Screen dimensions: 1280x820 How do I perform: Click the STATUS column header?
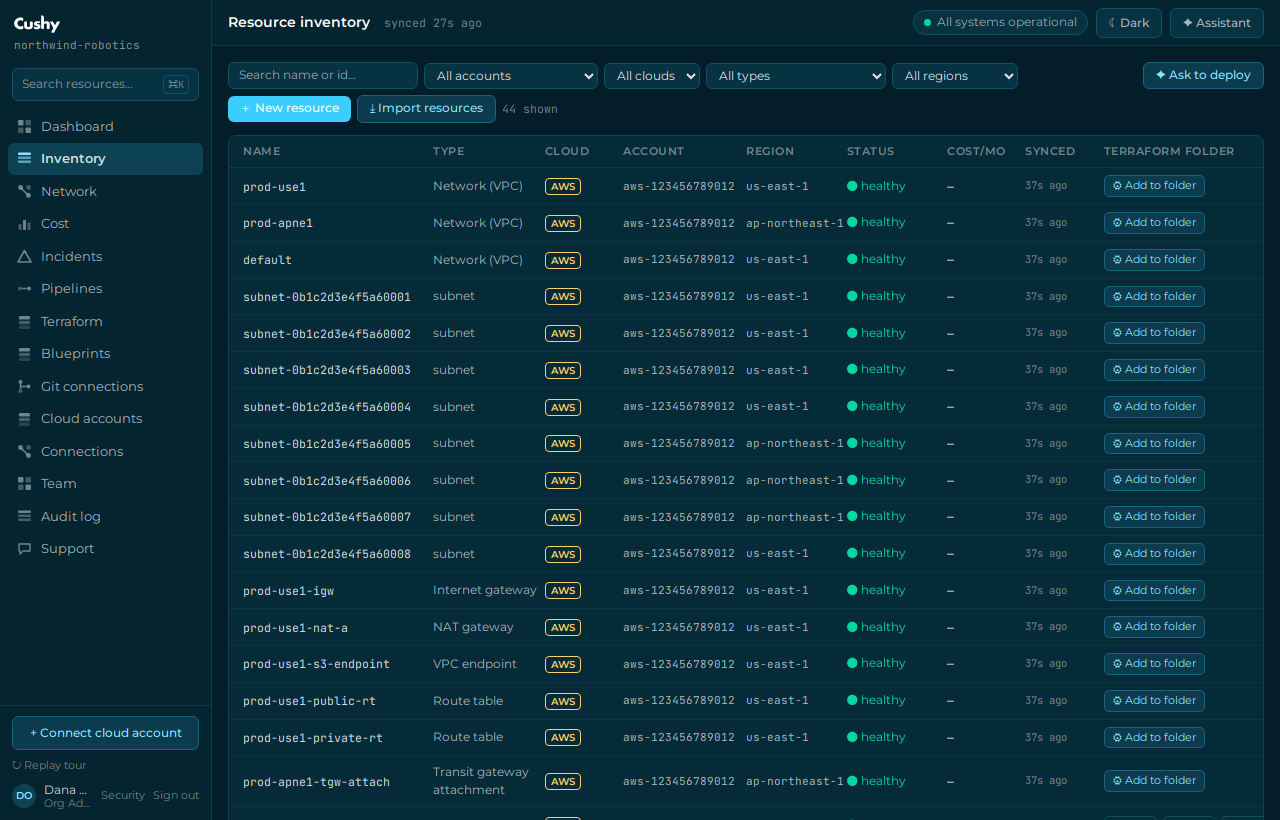click(x=871, y=152)
